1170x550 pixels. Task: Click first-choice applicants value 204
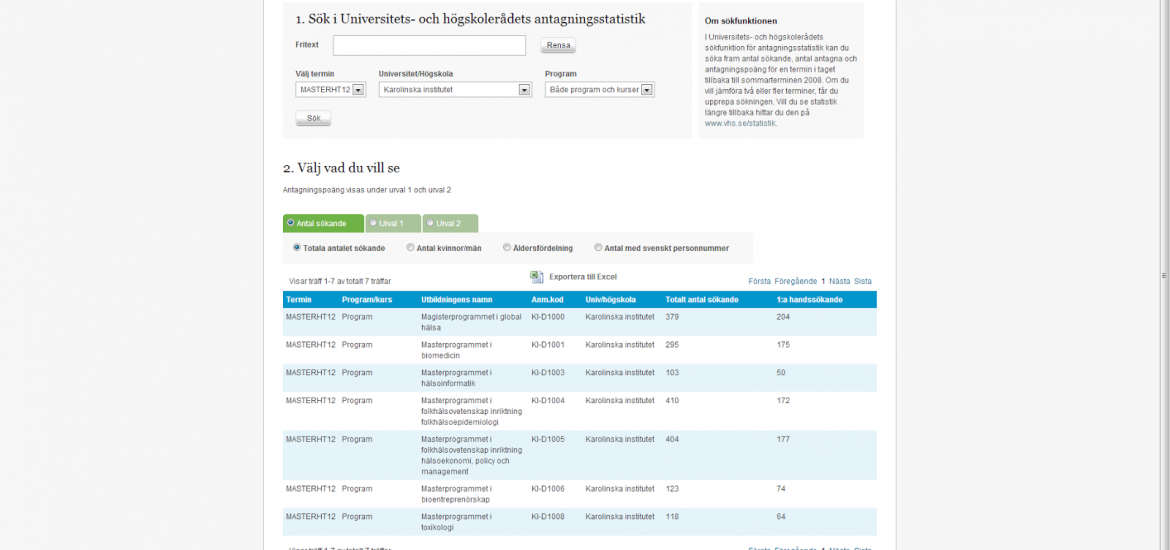(783, 317)
